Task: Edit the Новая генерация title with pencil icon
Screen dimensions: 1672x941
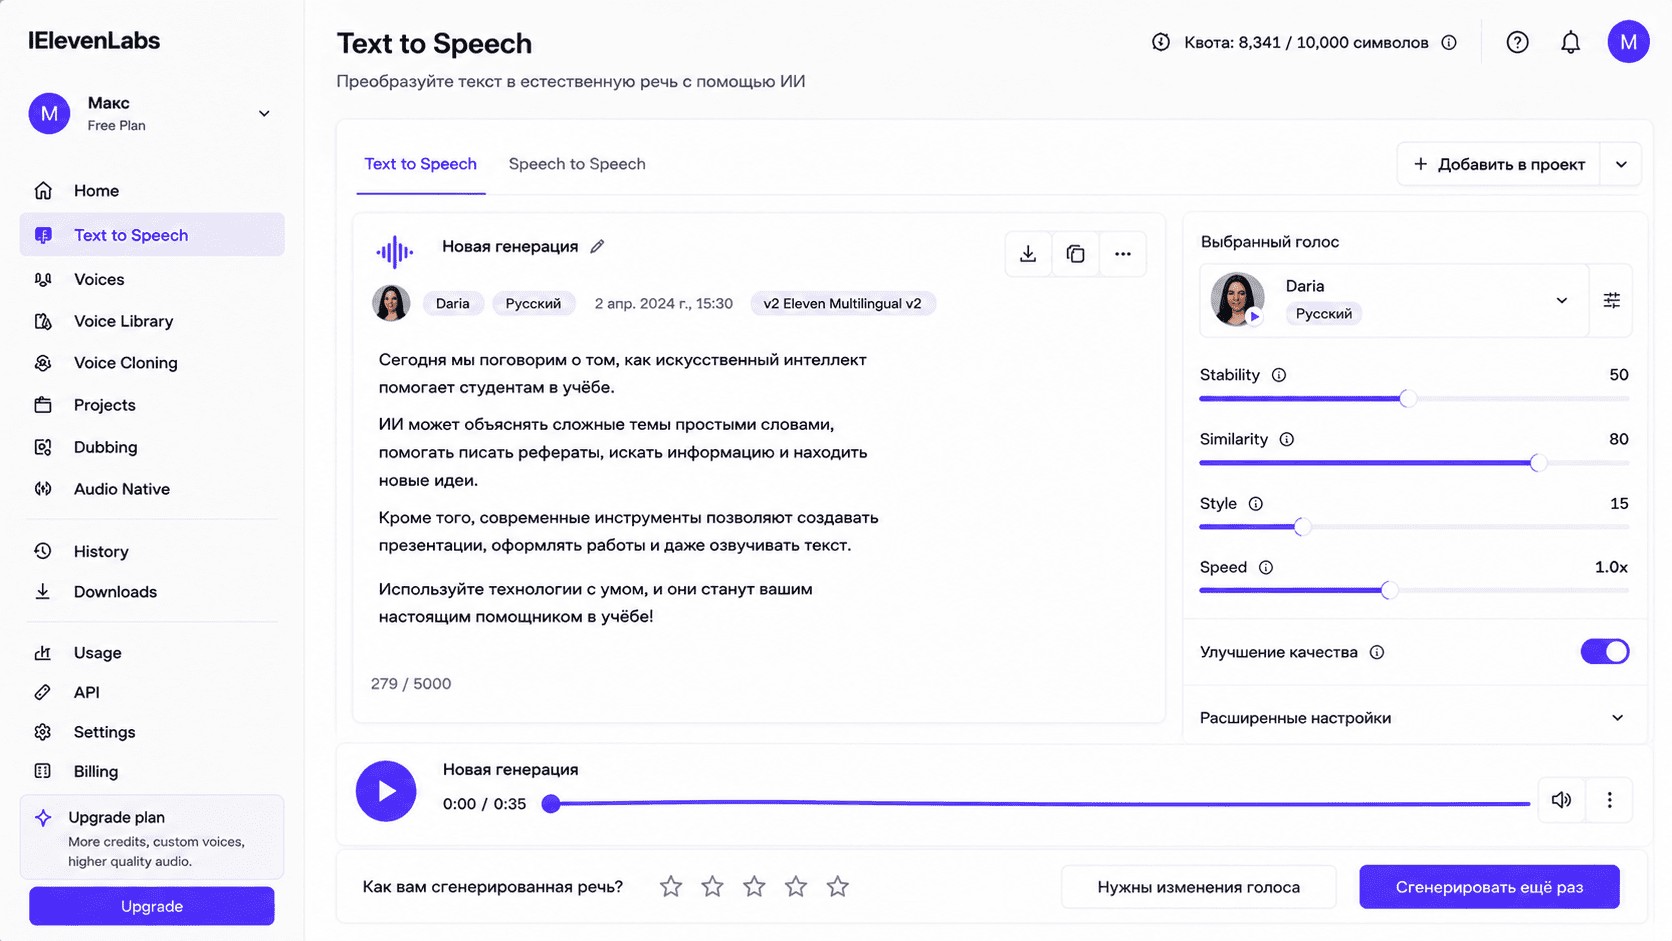Action: pyautogui.click(x=597, y=247)
